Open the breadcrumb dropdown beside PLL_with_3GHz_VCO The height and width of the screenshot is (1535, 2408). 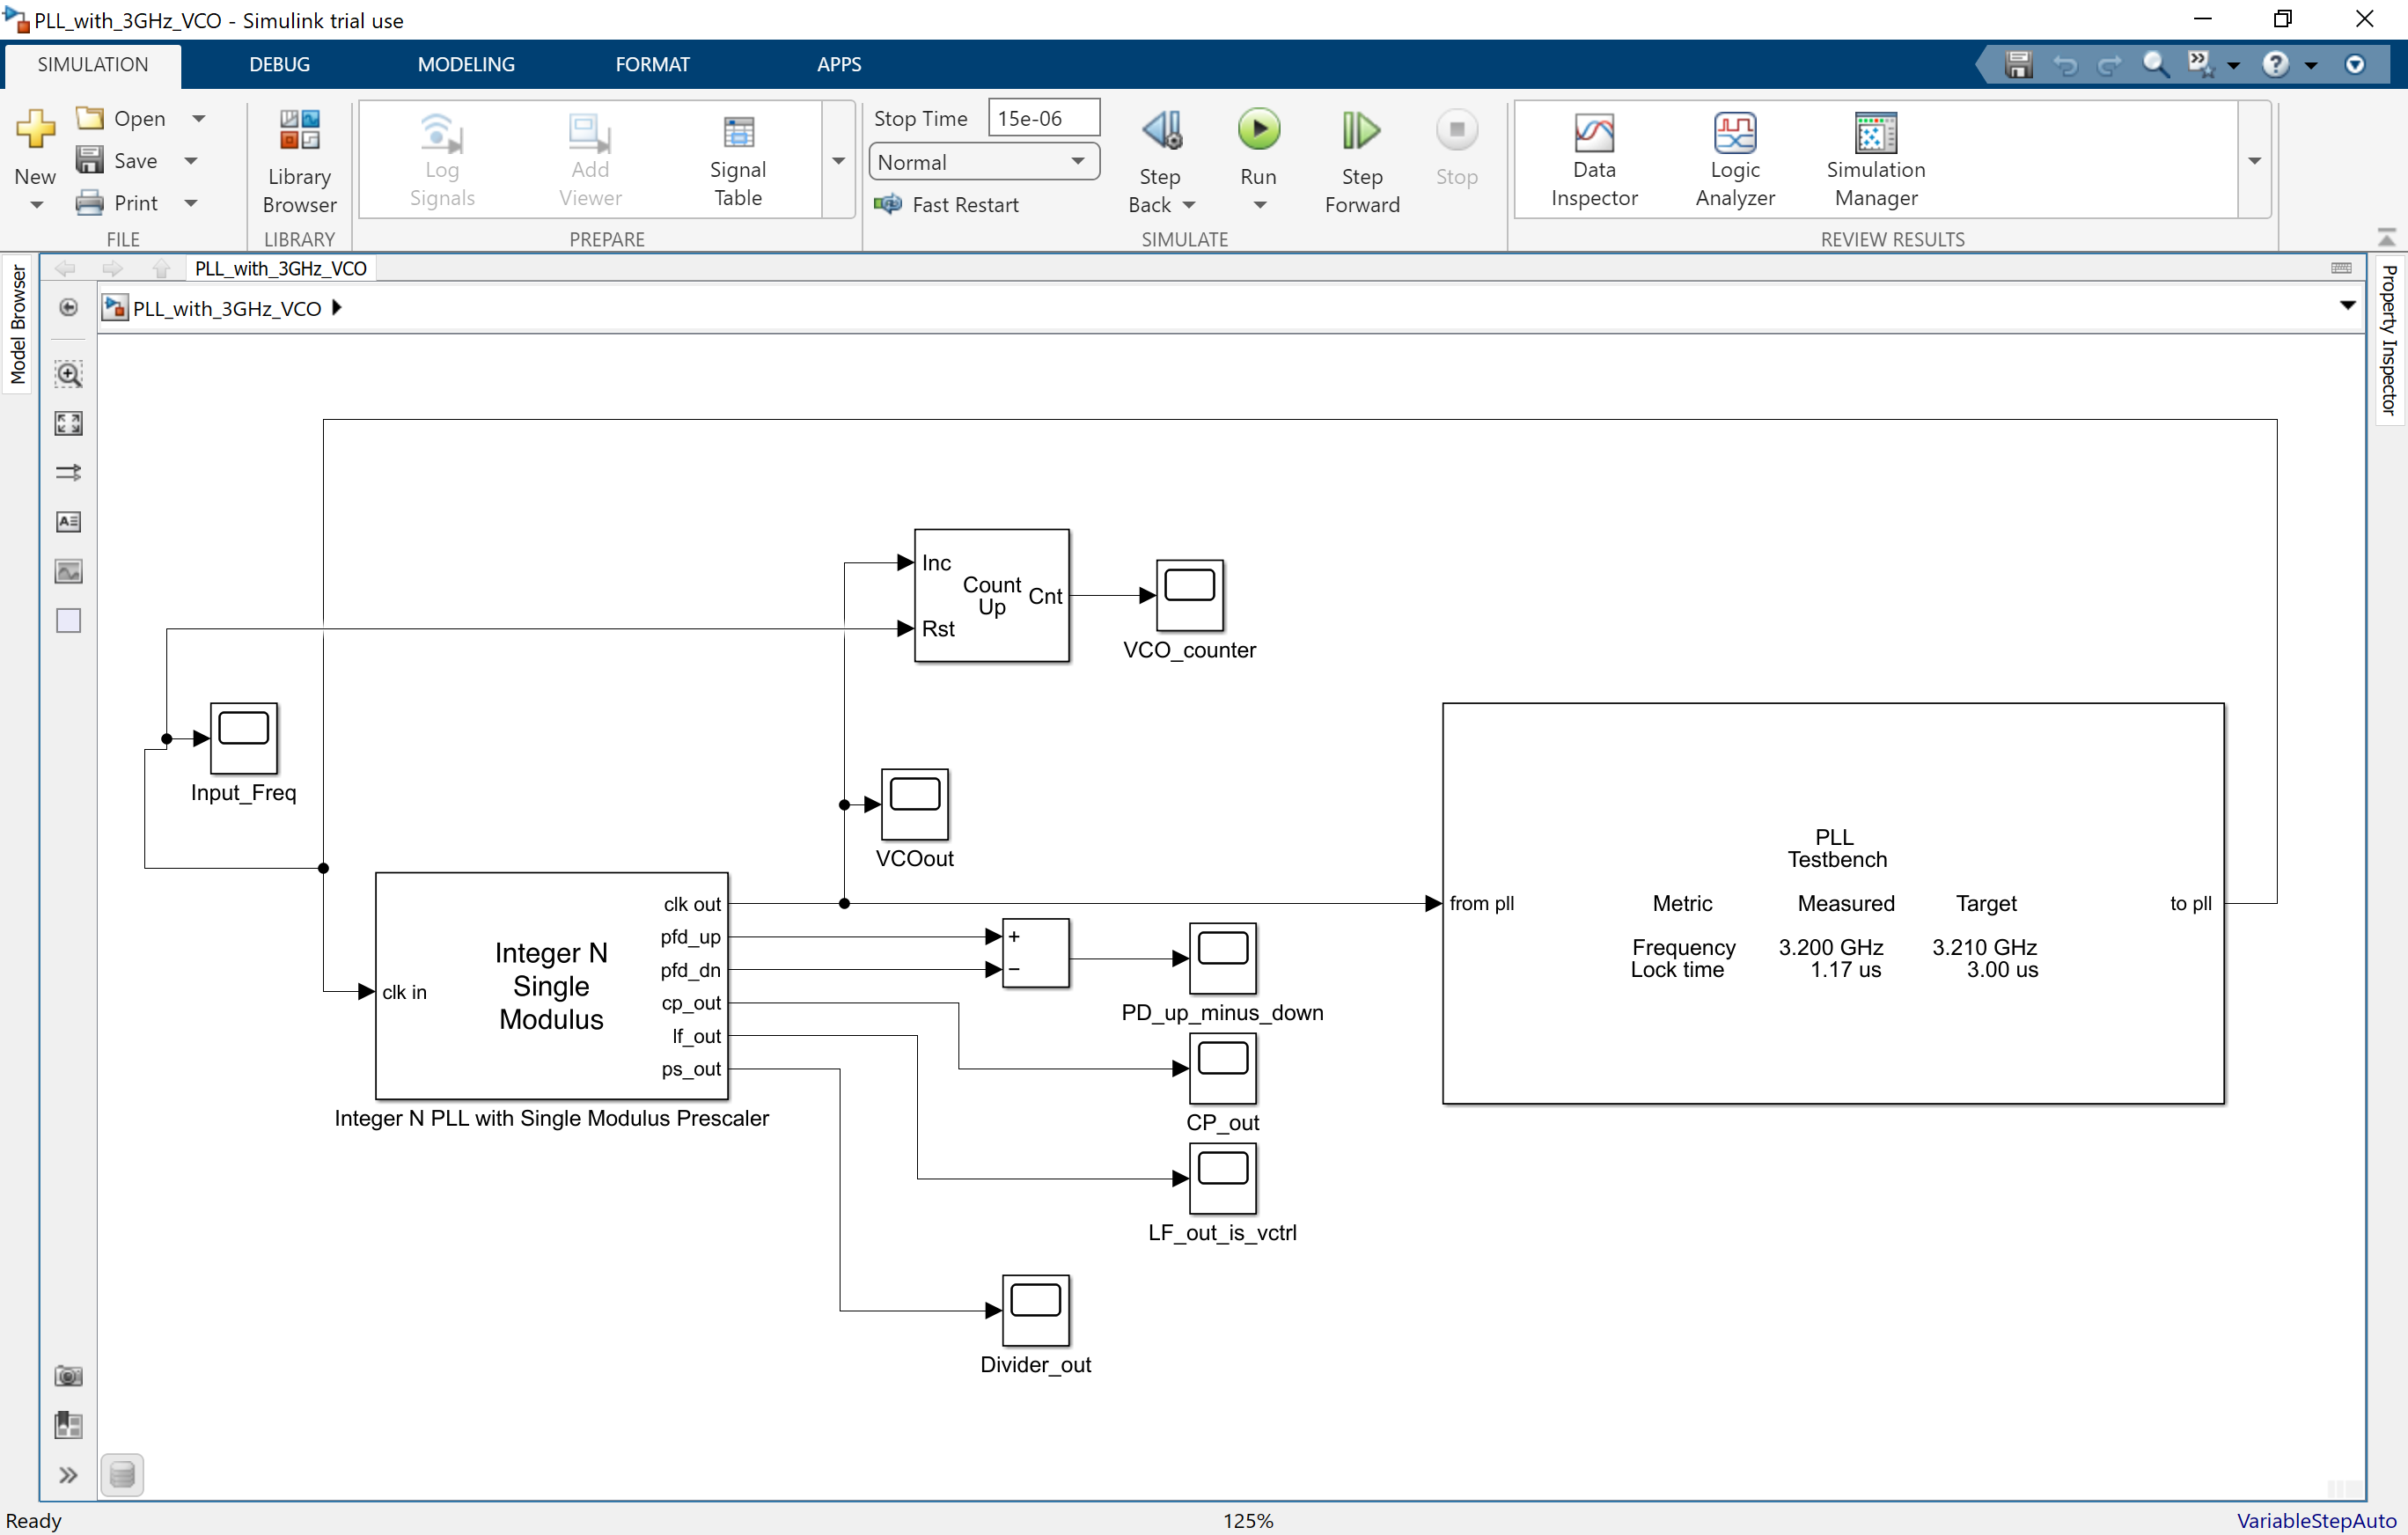2347,307
